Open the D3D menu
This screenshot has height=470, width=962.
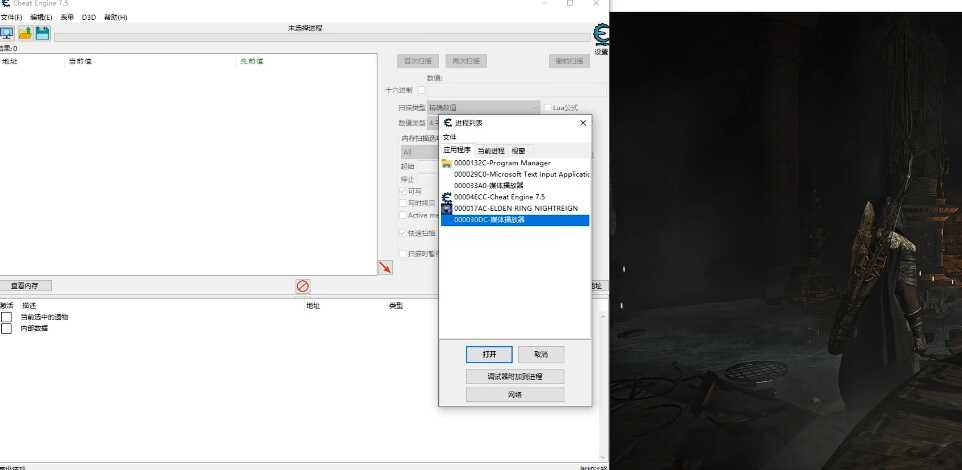click(89, 17)
